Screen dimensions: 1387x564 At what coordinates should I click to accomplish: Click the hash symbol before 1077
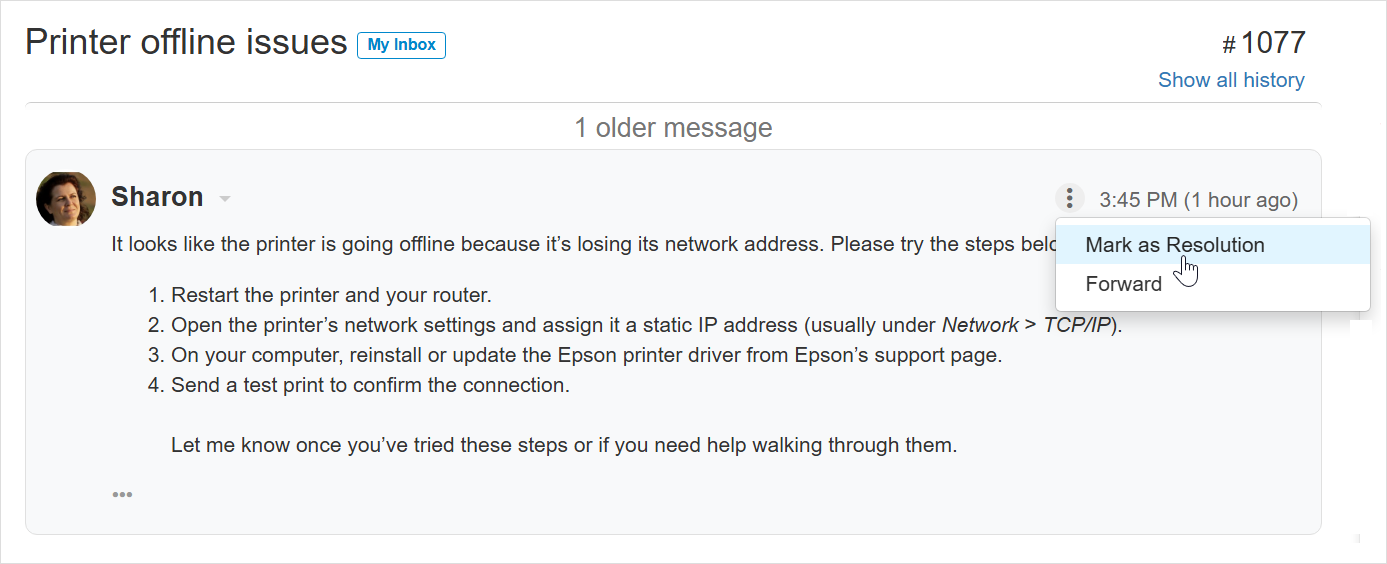(1229, 45)
